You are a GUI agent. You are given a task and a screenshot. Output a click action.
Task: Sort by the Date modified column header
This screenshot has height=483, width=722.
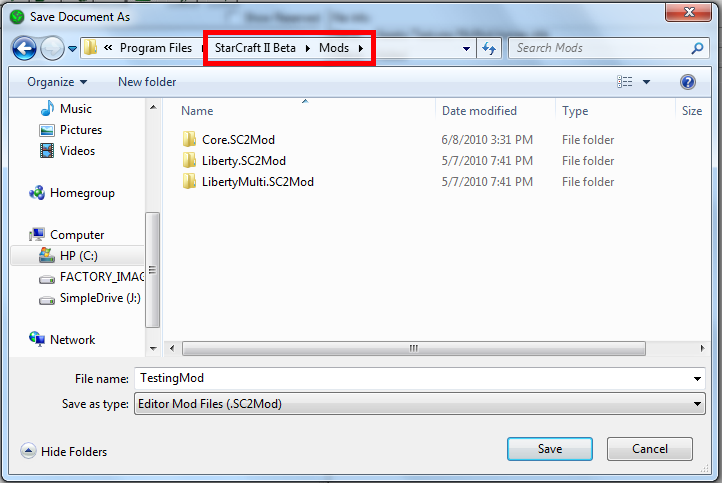click(479, 111)
